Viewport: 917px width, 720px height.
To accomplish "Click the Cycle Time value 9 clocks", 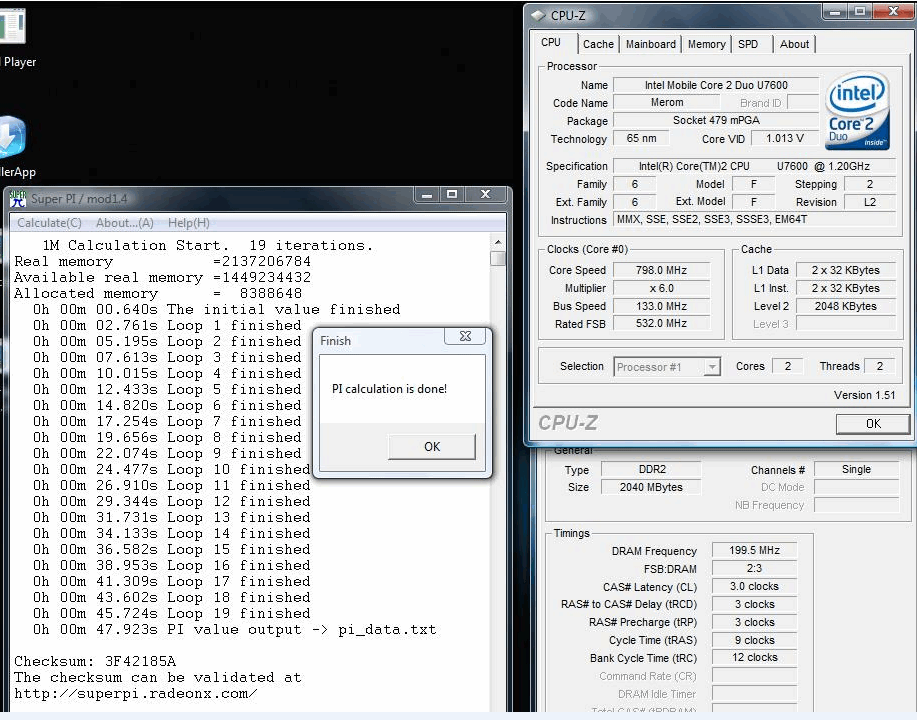I will tap(754, 640).
